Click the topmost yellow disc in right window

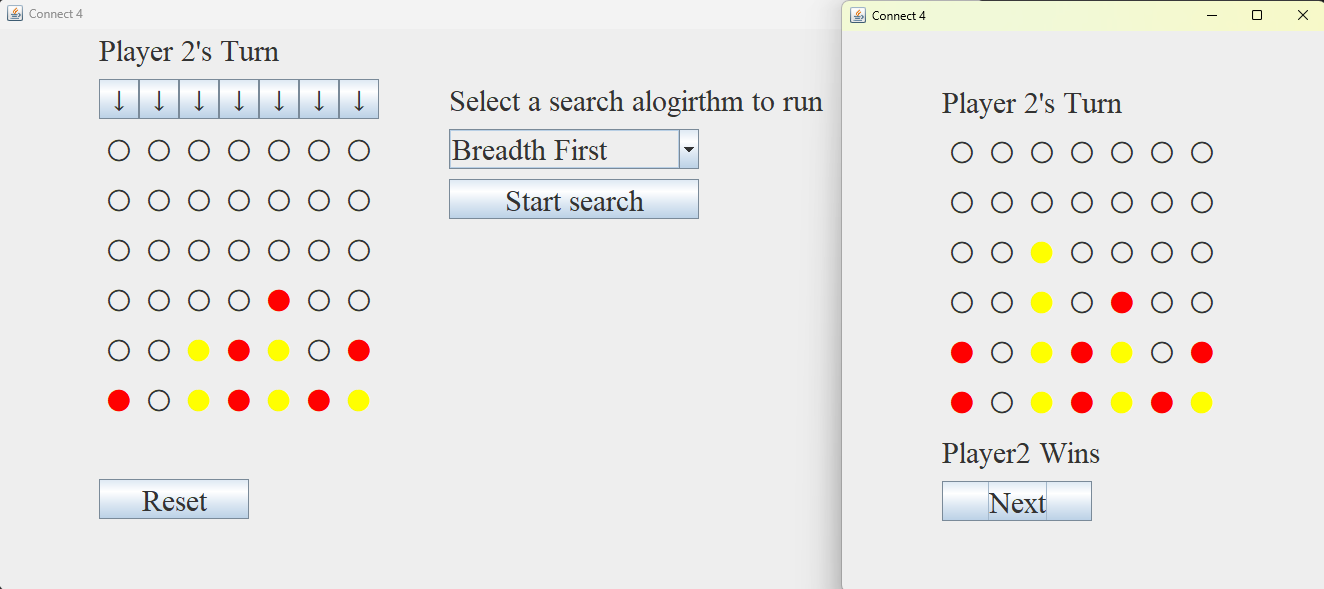[1042, 252]
